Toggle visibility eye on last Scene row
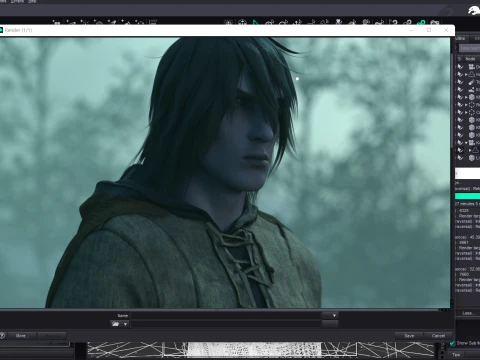480x360 pixels. [460, 158]
